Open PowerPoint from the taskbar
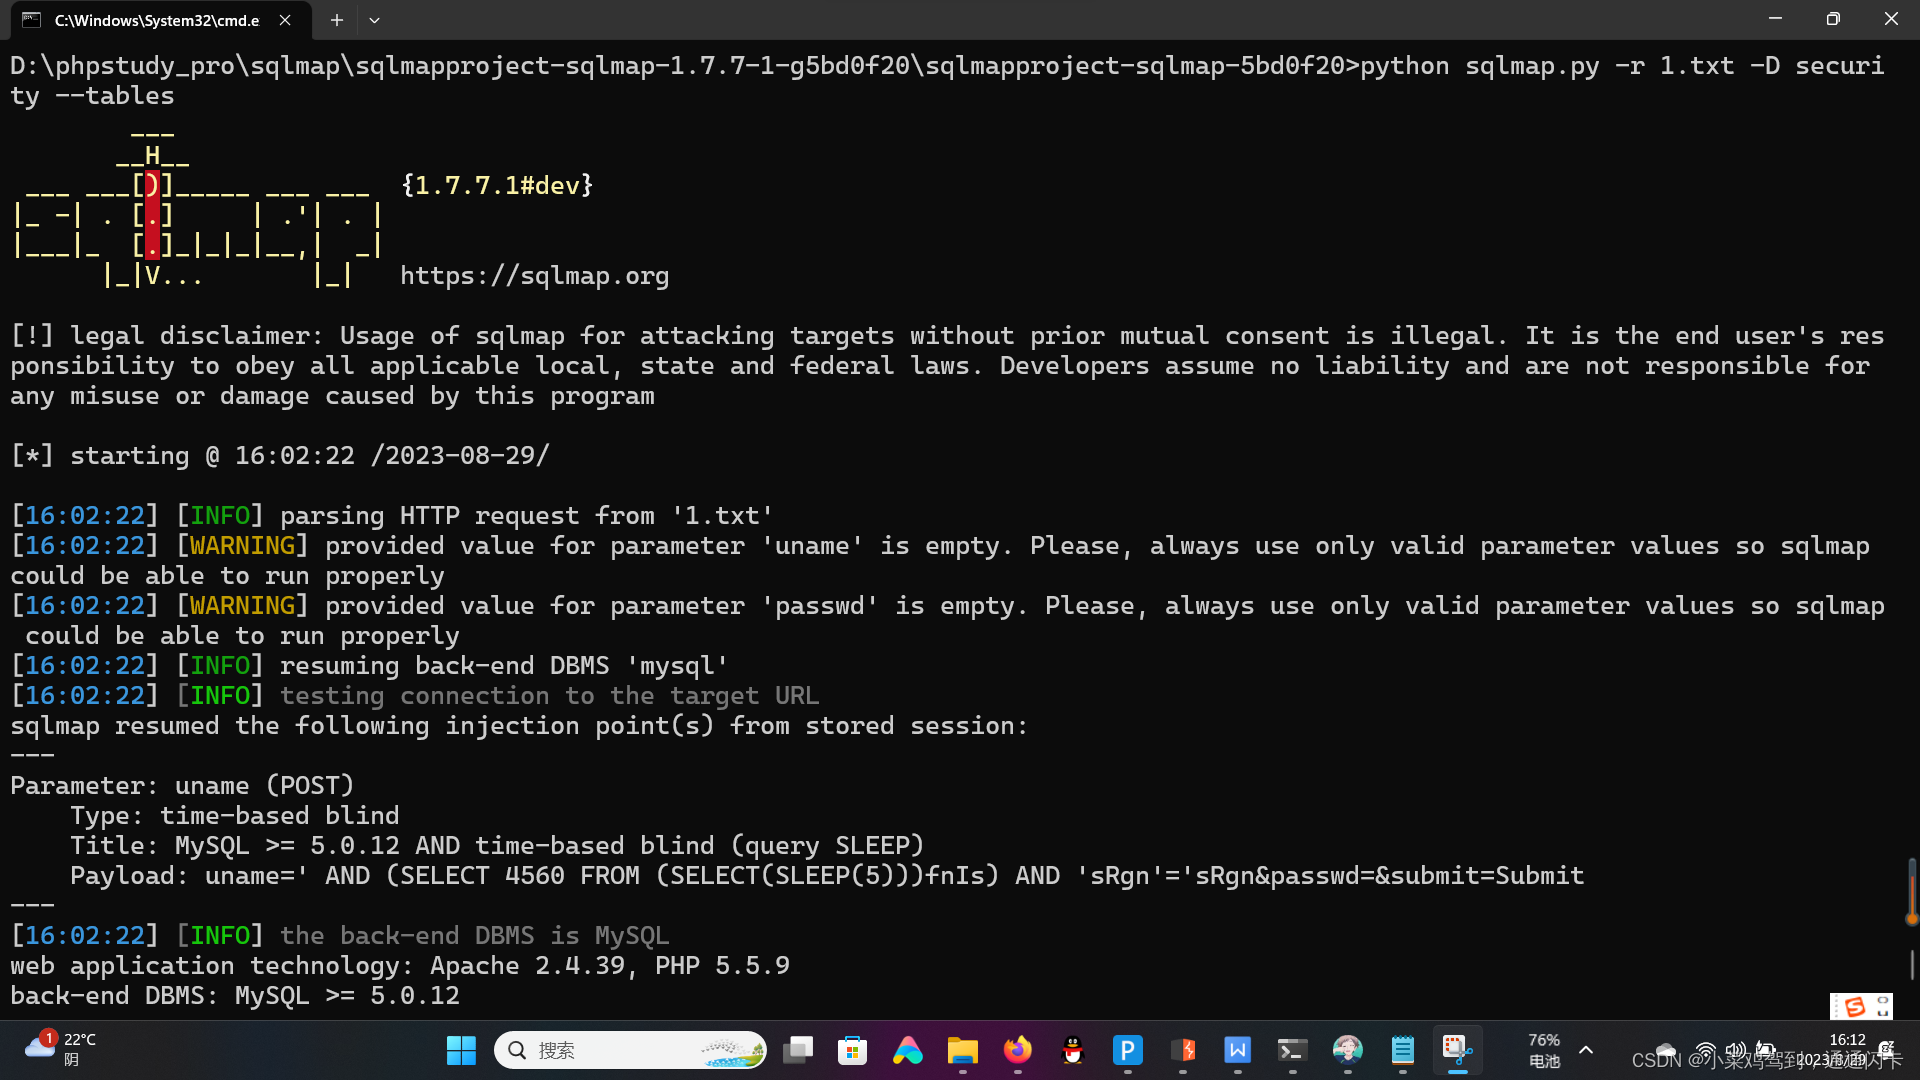1920x1080 pixels. pyautogui.click(x=1128, y=1050)
